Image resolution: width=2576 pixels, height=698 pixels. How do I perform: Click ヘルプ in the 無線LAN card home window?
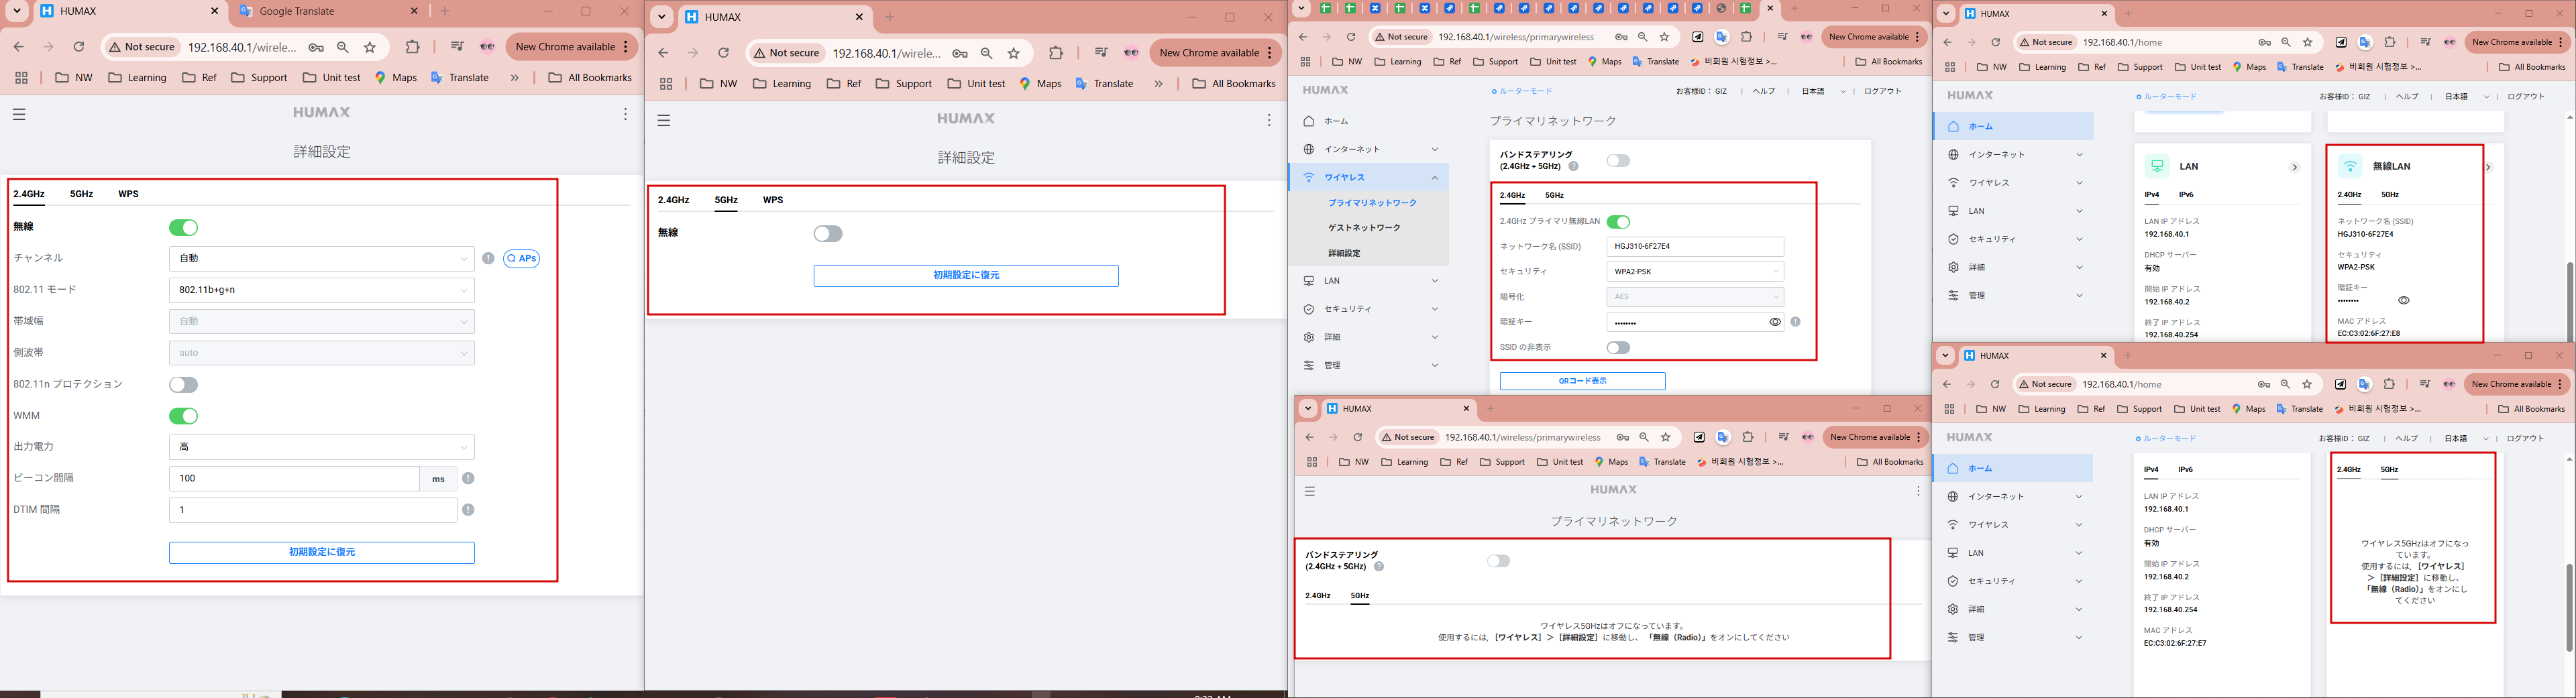click(2407, 97)
